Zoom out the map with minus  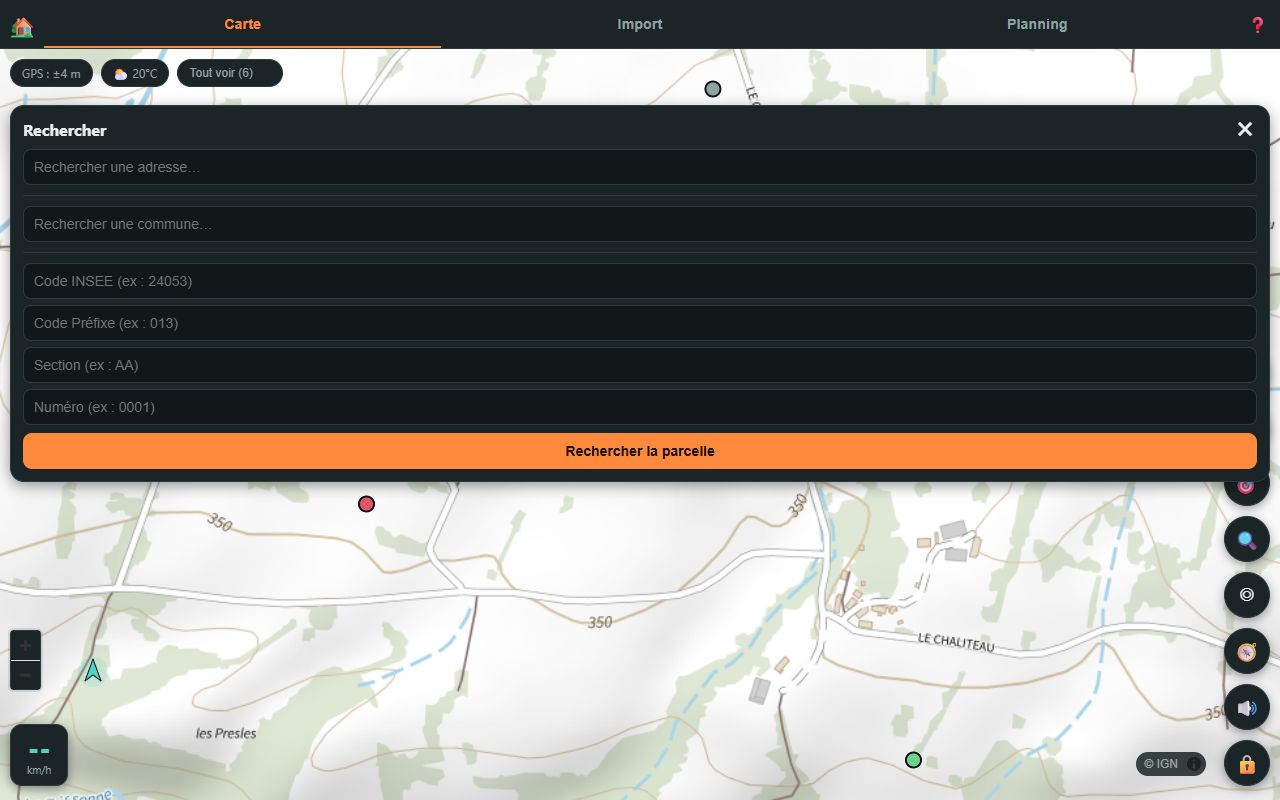point(26,675)
